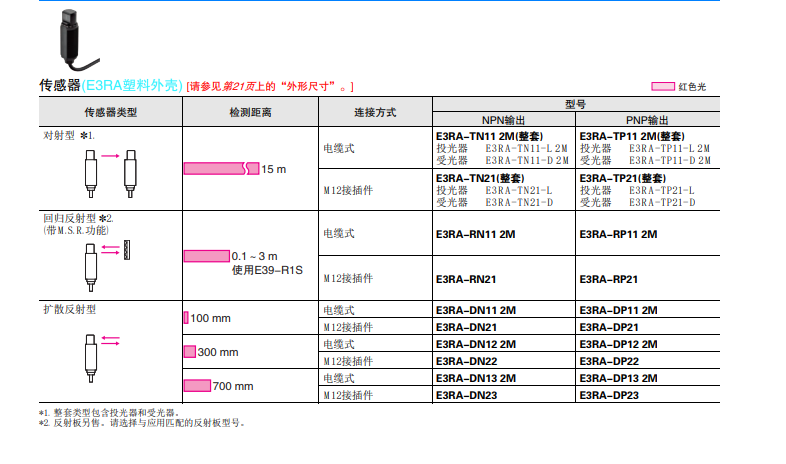Click the pink red-light legend swatch
The image size is (786, 464).
pyautogui.click(x=663, y=86)
